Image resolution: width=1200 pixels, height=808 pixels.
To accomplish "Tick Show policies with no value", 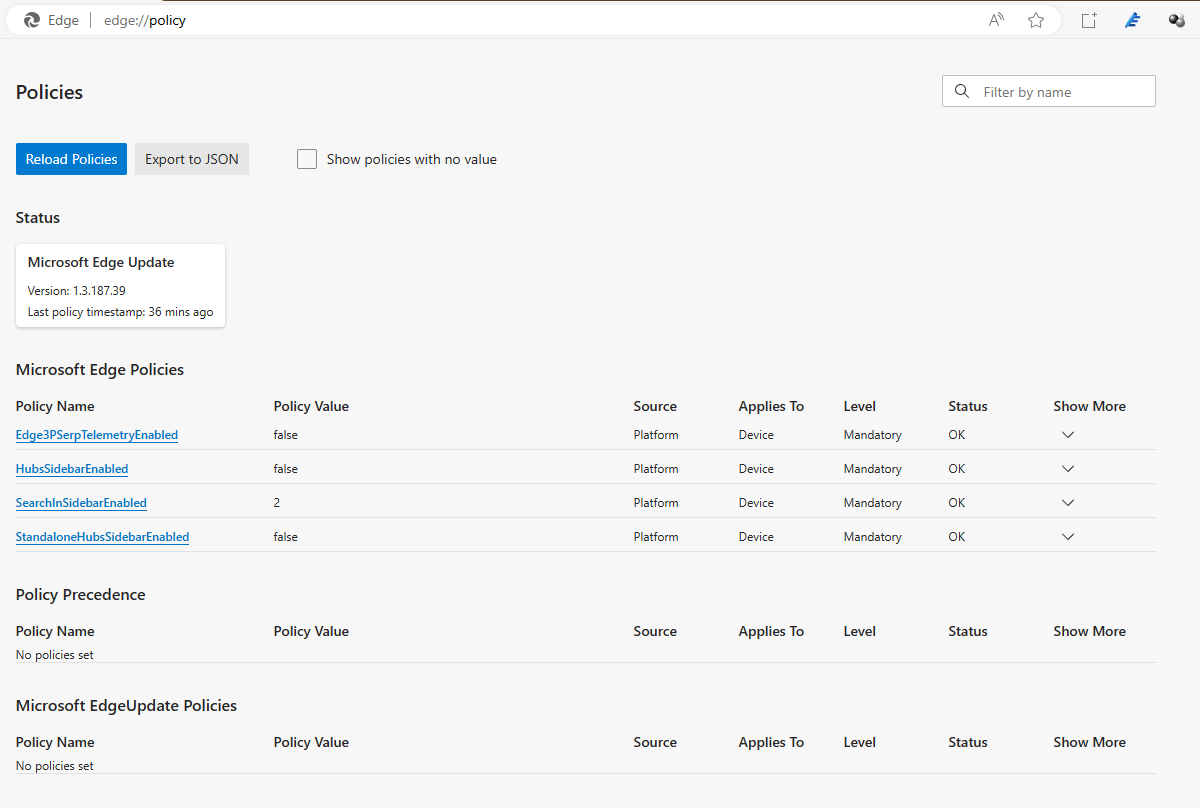I will (307, 159).
